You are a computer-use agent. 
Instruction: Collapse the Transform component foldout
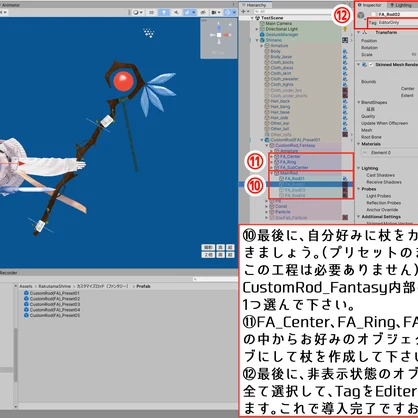pyautogui.click(x=359, y=33)
